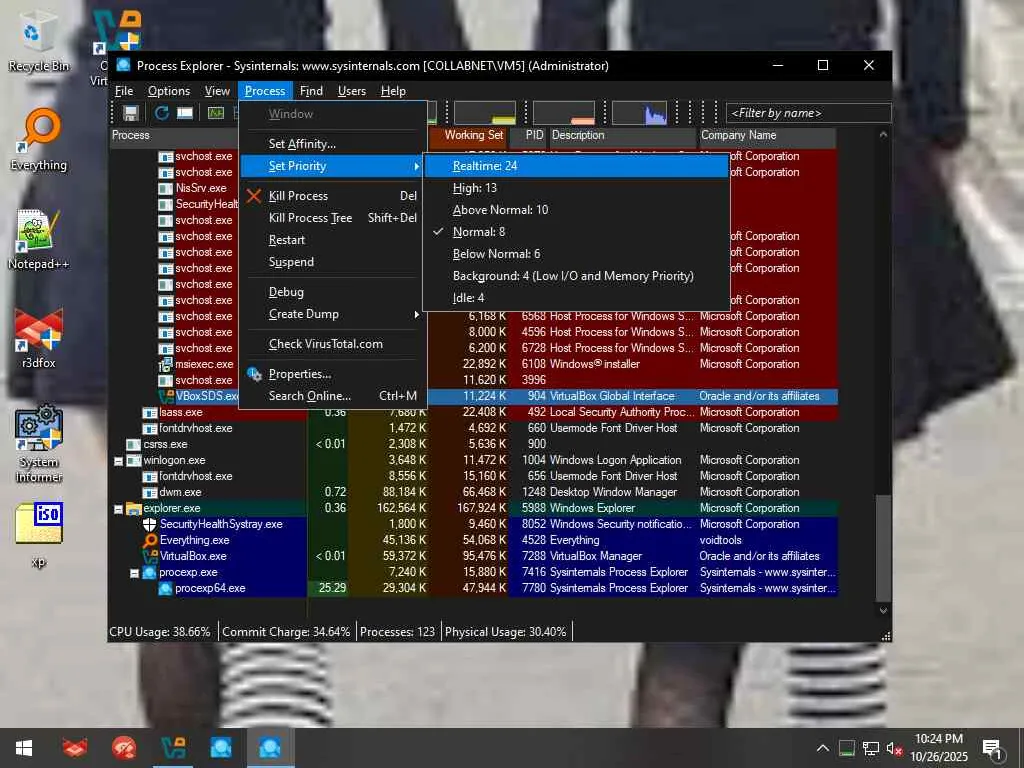Click the SecurityHealthSystray.exe shield icon
This screenshot has width=1024, height=768.
(150, 524)
